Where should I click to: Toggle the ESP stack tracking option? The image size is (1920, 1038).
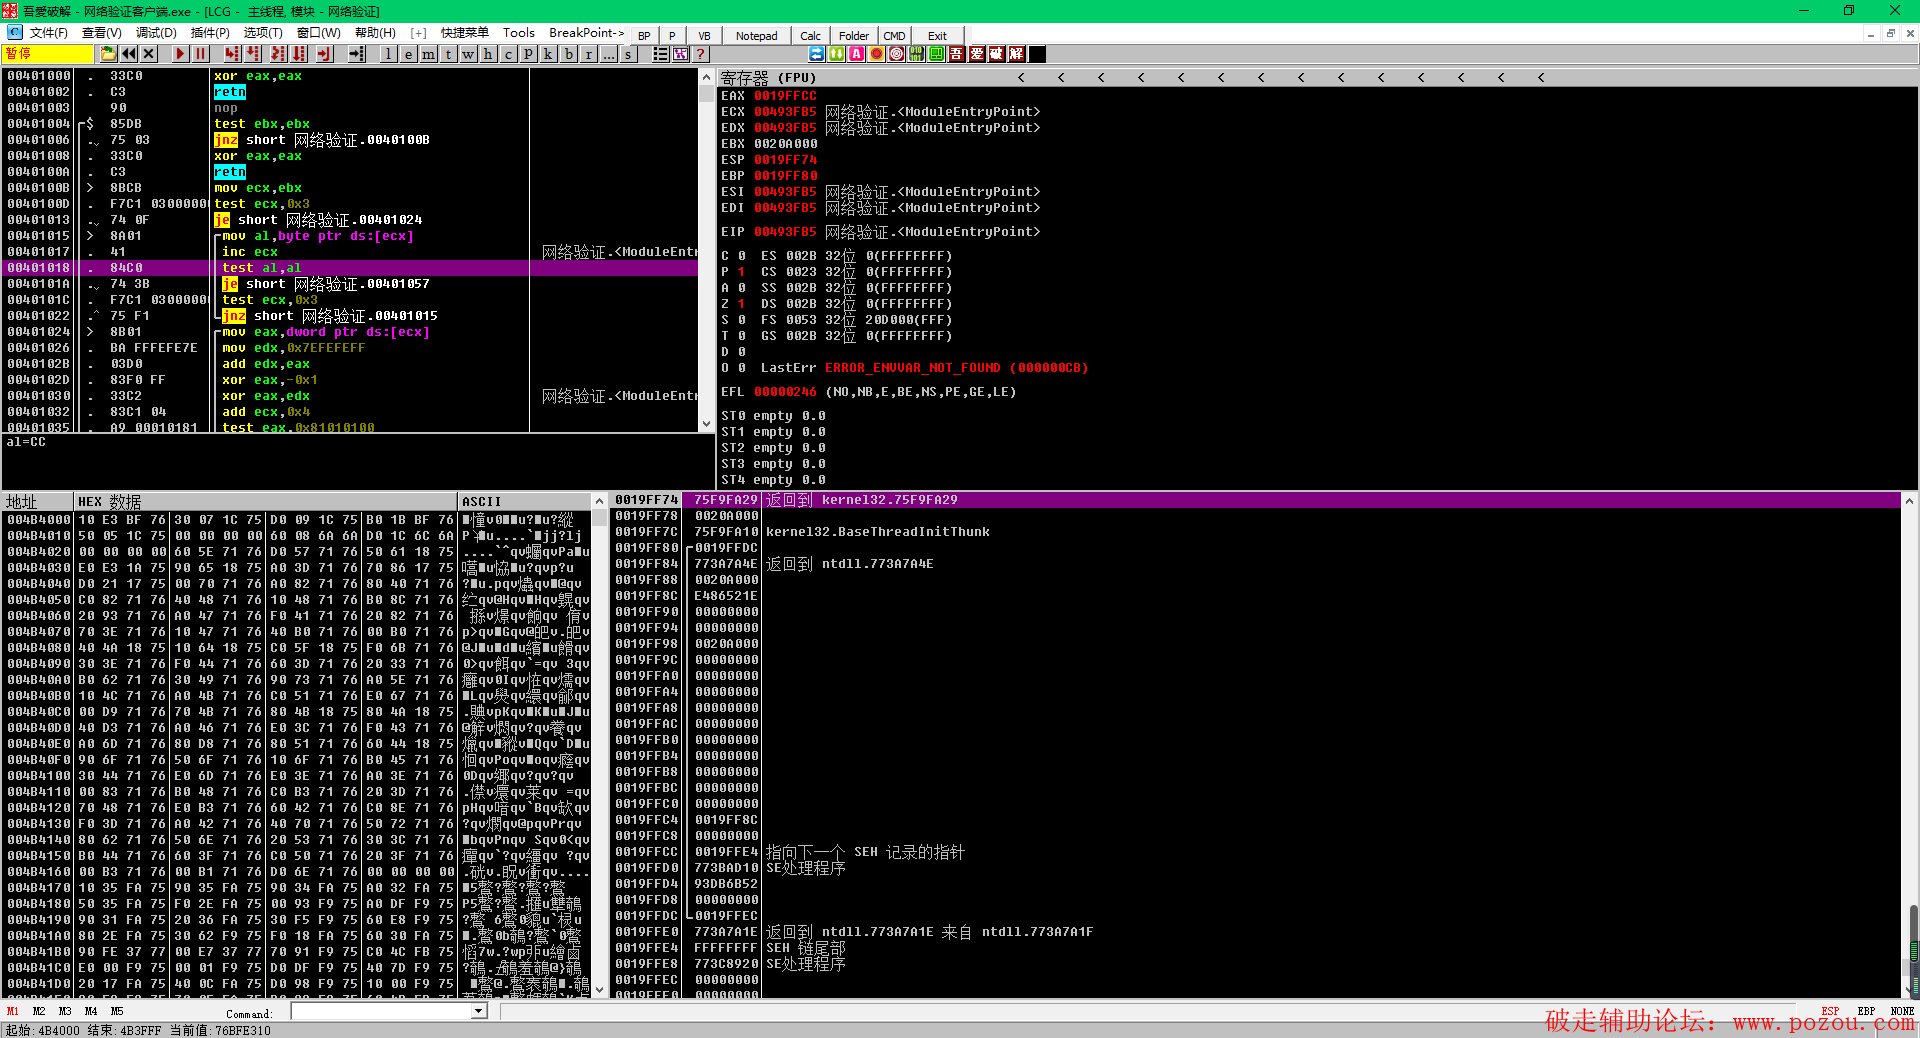(x=1830, y=1011)
